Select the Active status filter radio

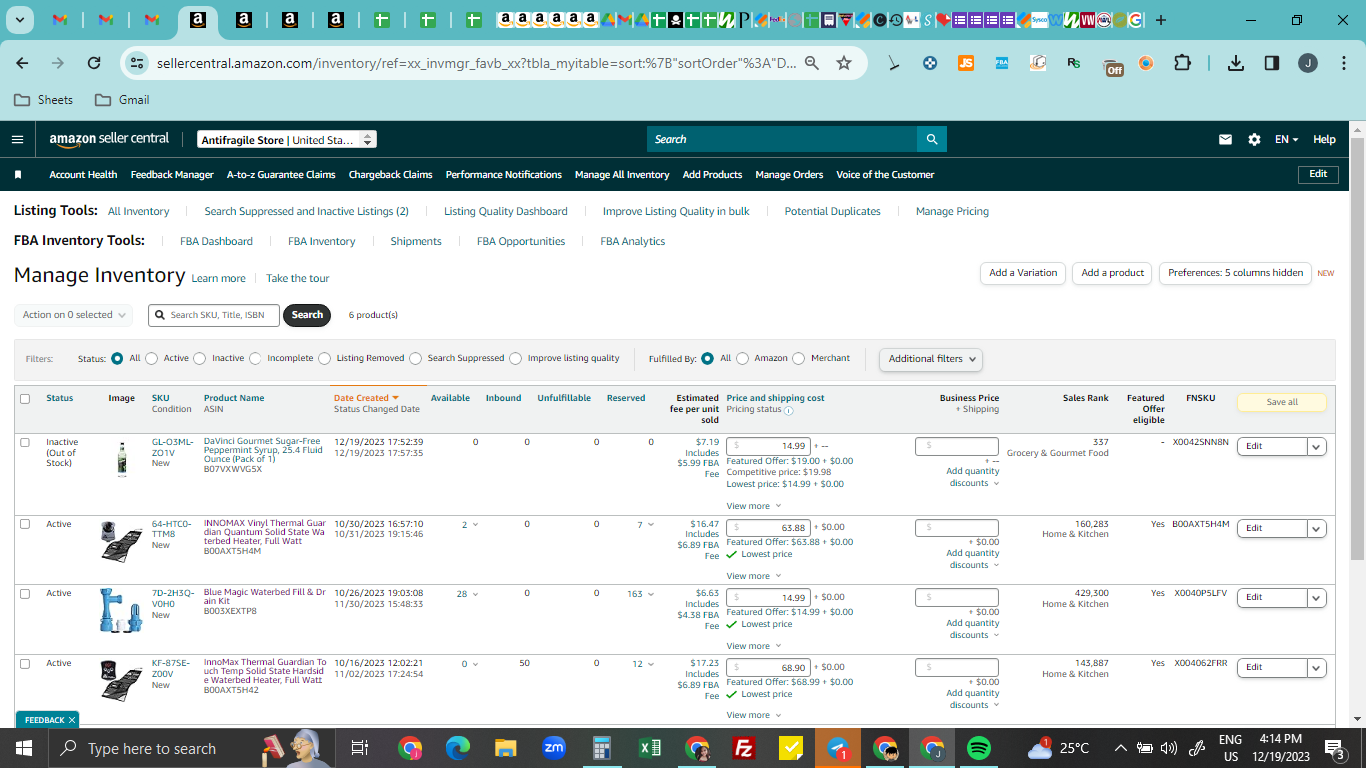pos(151,358)
